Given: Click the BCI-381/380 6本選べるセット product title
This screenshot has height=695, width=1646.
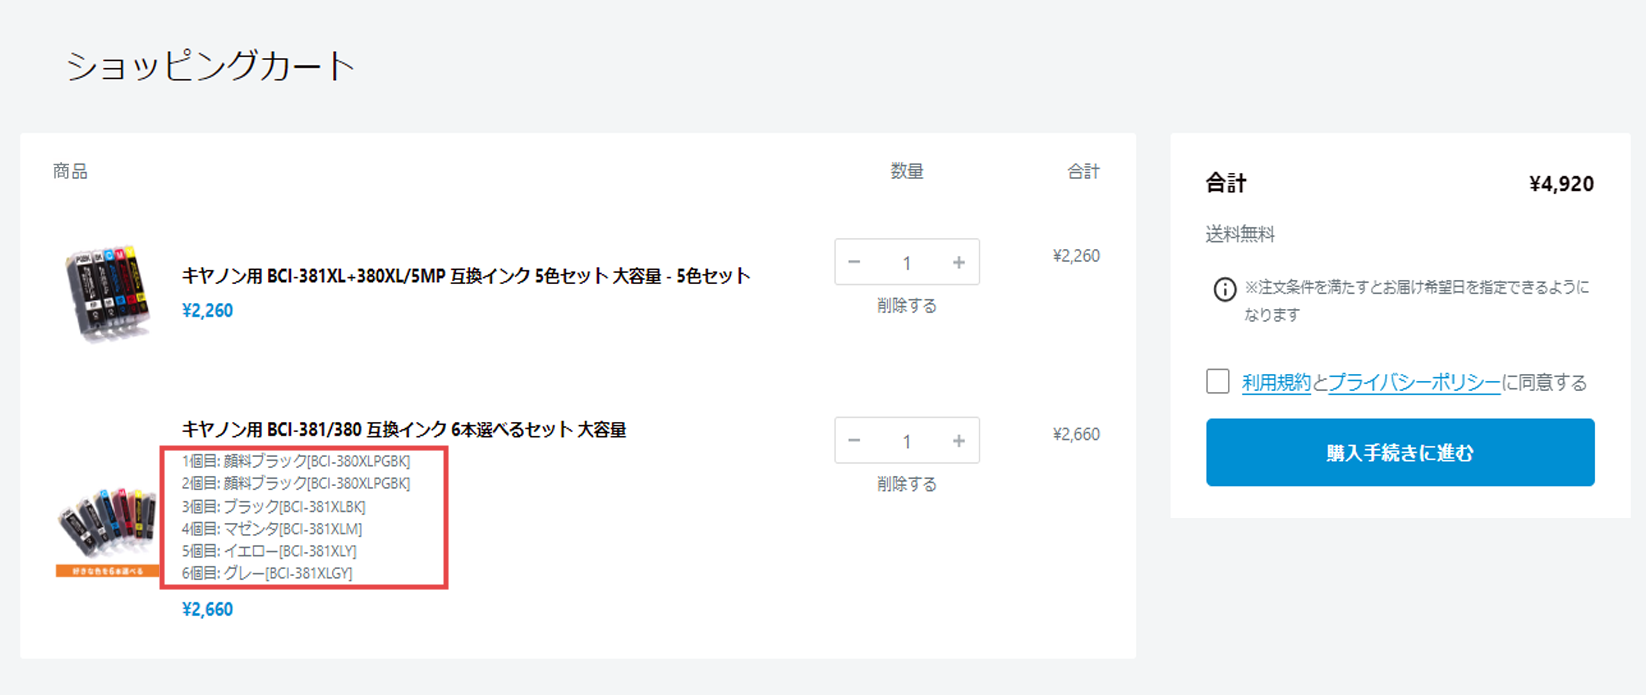Looking at the screenshot, I should (x=403, y=430).
